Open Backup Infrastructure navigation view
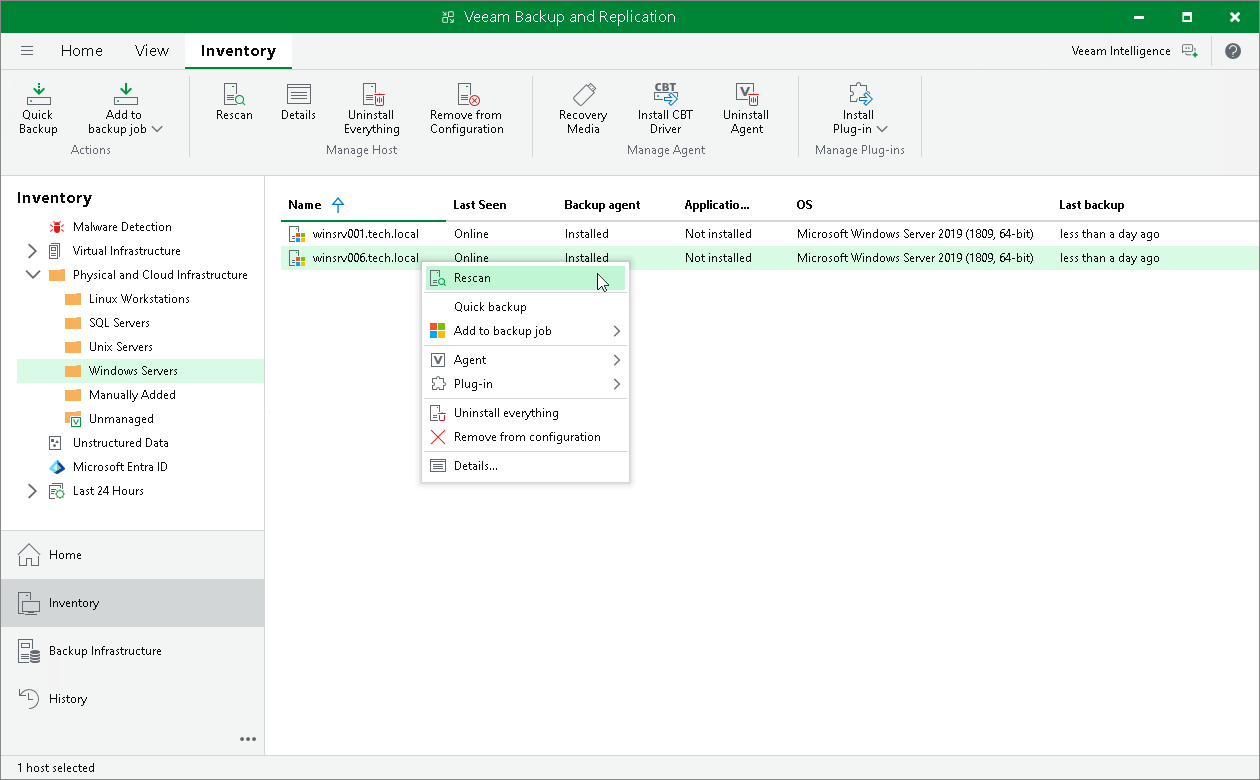The width and height of the screenshot is (1260, 780). (132, 651)
